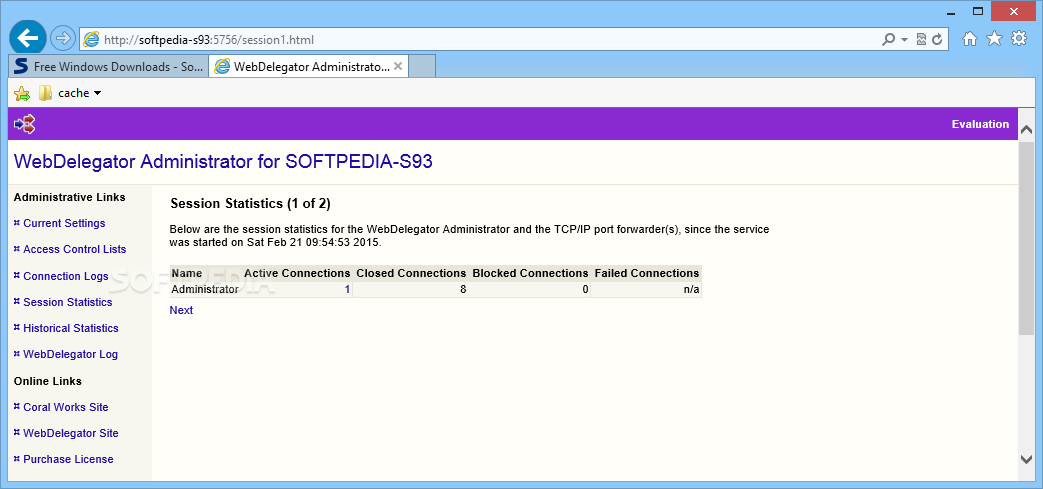
Task: Click the n/a failed connections cell
Action: coord(692,289)
